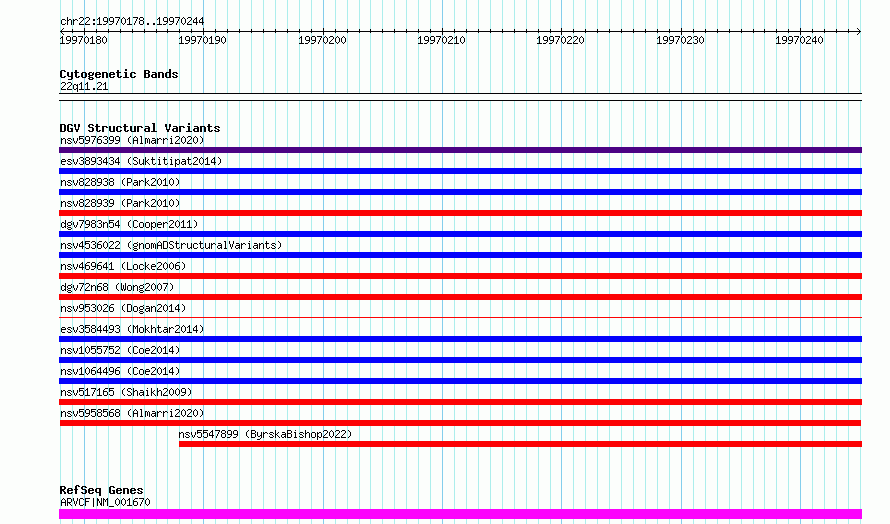
Task: Select the blue bar under nsv1055752
Action: tap(460, 360)
